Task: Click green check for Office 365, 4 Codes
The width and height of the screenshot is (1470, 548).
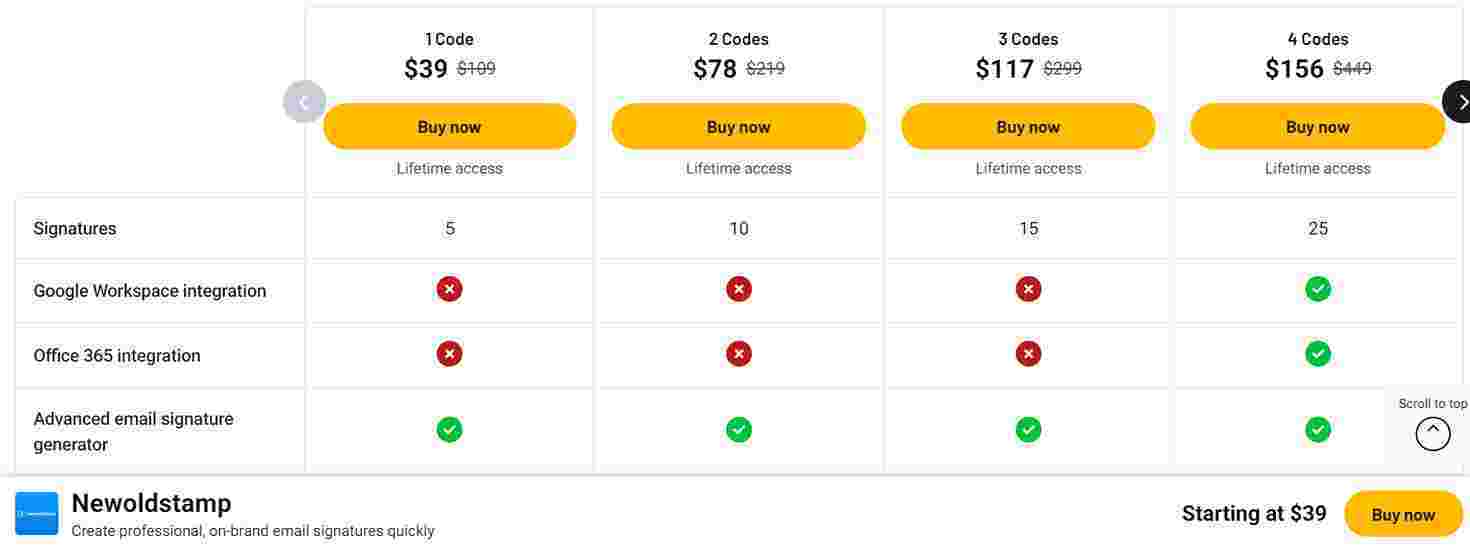Action: (1317, 354)
